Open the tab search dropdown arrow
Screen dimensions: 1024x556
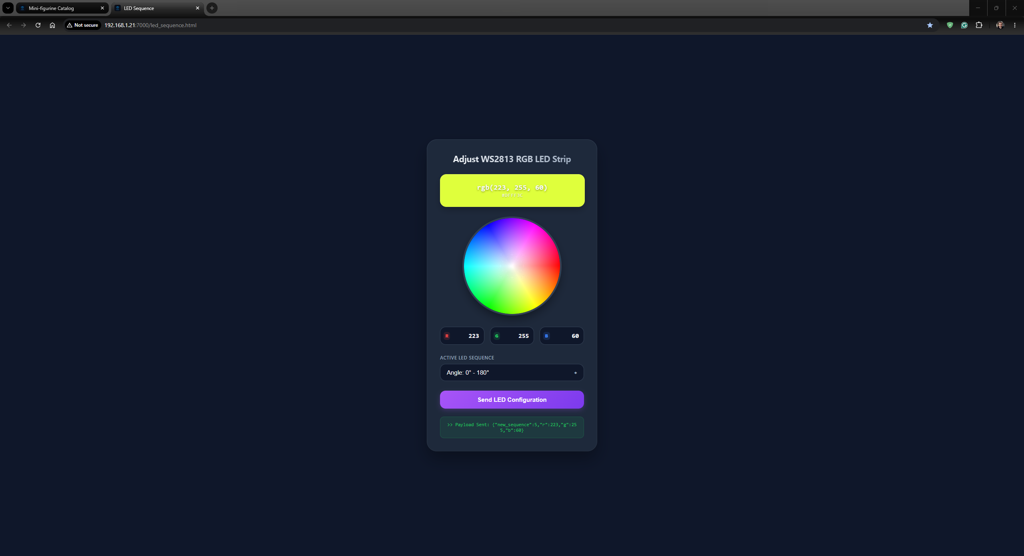(8, 8)
